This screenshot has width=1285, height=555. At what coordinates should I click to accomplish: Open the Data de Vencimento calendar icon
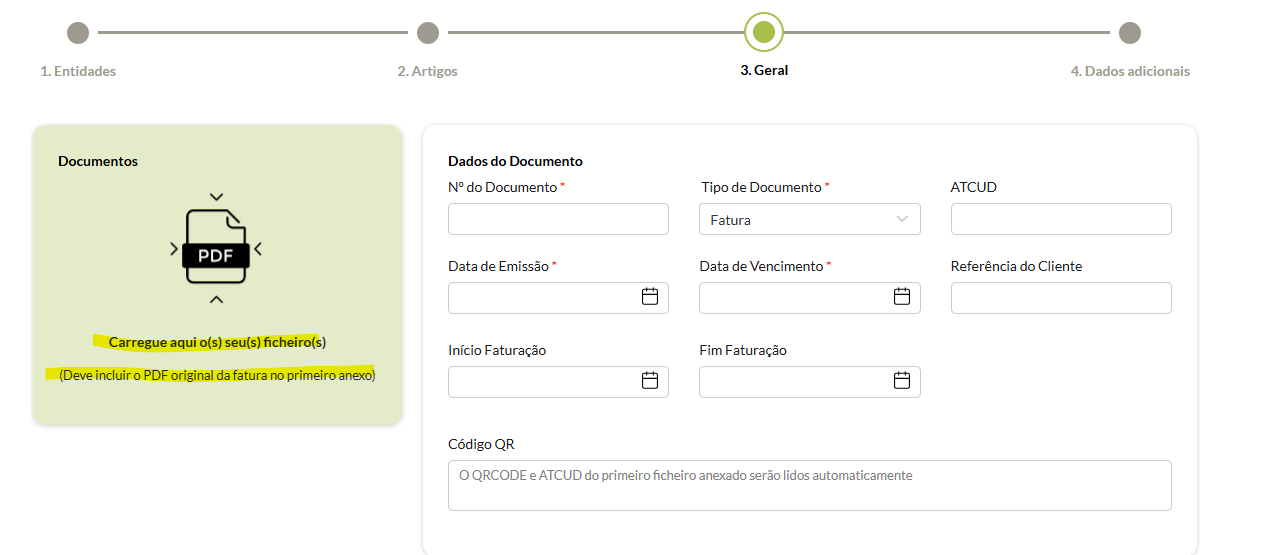901,297
